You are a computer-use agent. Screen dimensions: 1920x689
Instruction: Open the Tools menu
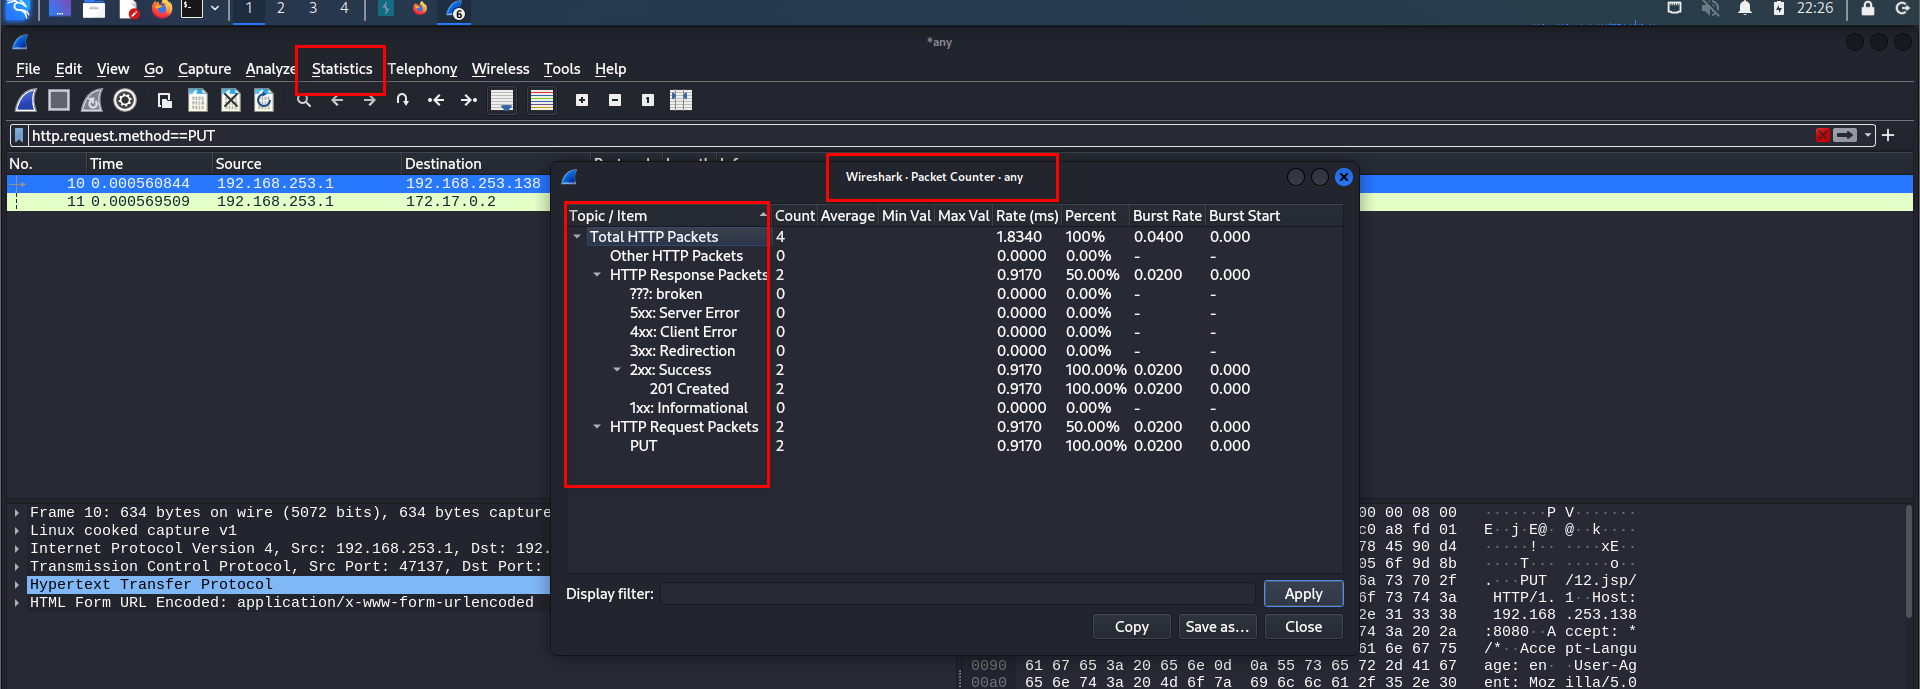click(x=562, y=69)
